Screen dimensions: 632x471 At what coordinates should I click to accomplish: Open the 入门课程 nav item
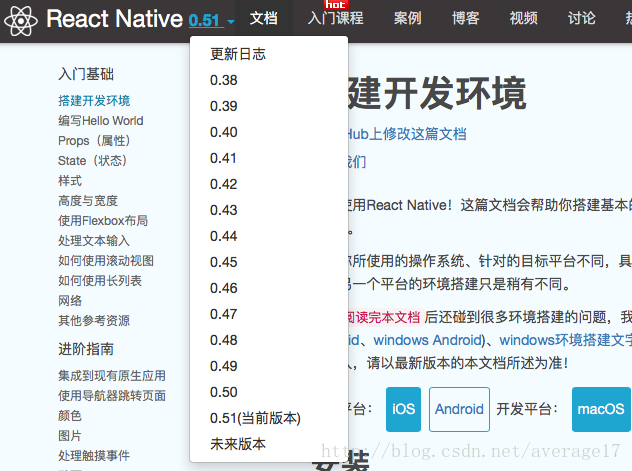[x=336, y=19]
